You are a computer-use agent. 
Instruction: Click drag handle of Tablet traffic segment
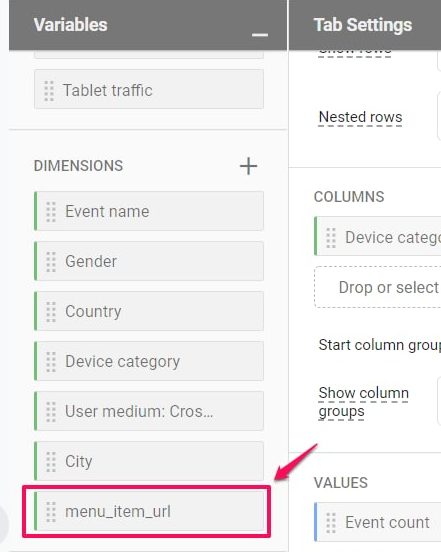(49, 90)
